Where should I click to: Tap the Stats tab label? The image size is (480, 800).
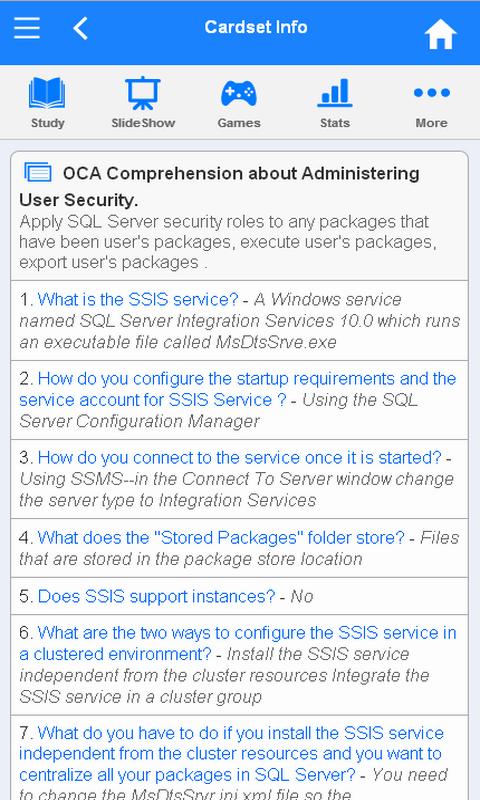(x=335, y=123)
